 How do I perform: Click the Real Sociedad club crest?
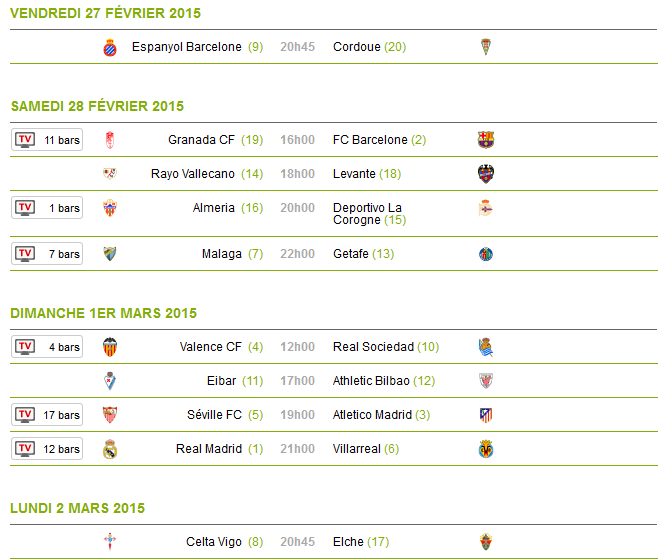486,347
